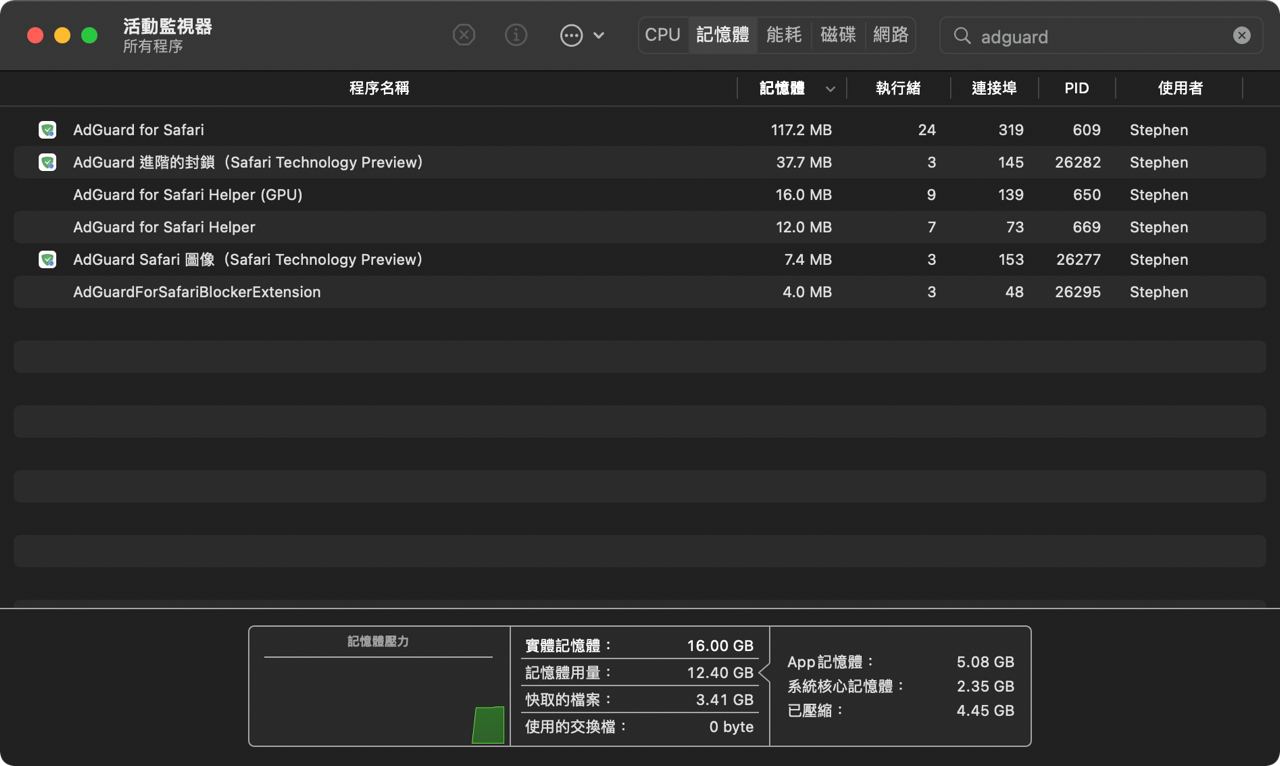1280x766 pixels.
Task: Switch to the CPU tab
Action: 662,35
